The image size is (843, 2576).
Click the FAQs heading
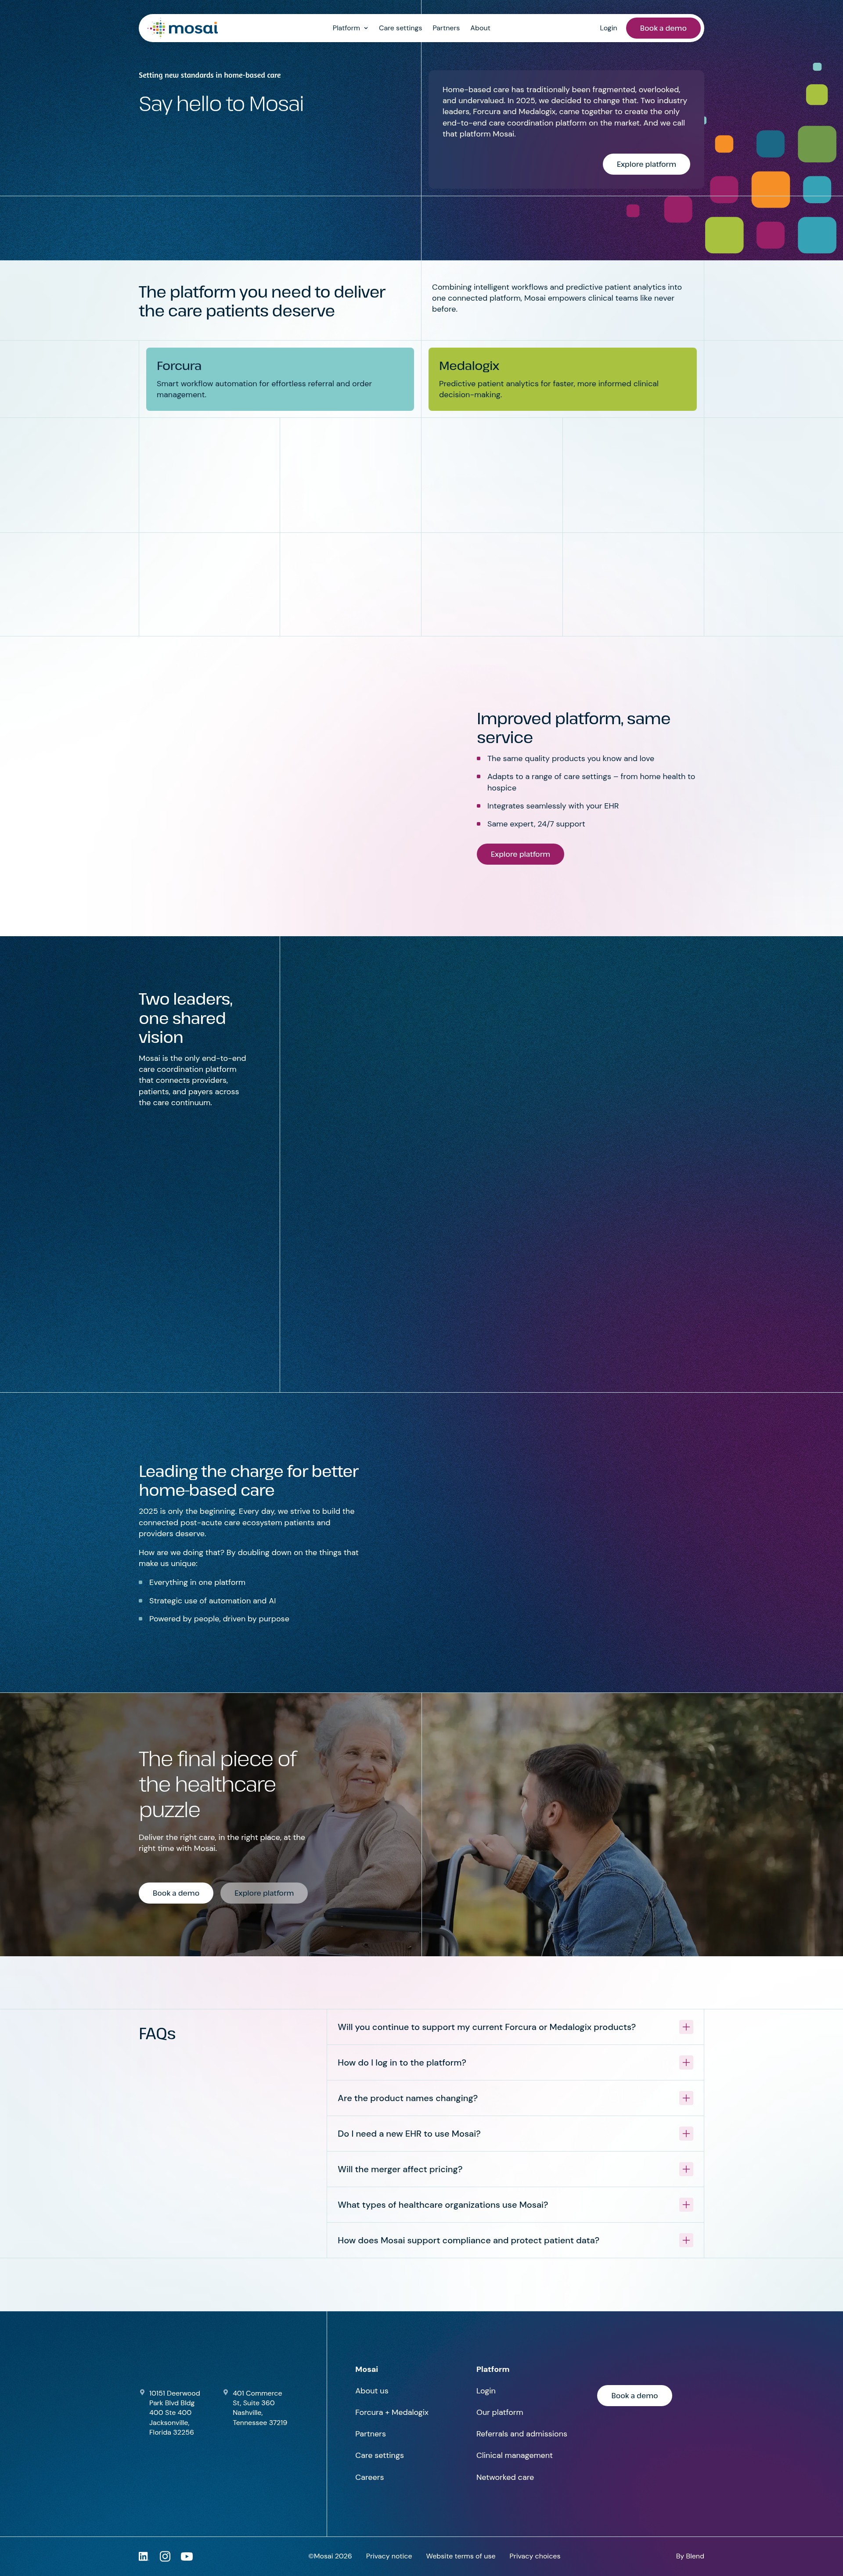[x=157, y=2033]
